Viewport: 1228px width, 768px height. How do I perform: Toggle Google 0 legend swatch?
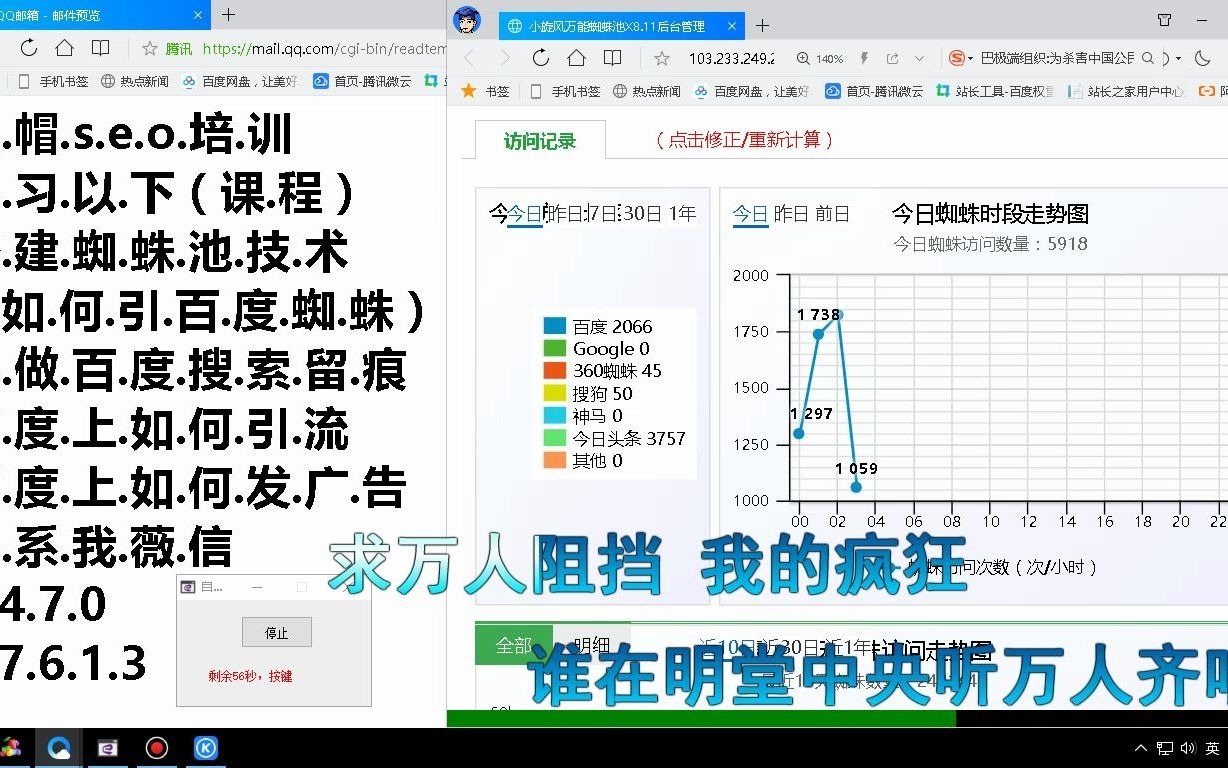point(555,348)
